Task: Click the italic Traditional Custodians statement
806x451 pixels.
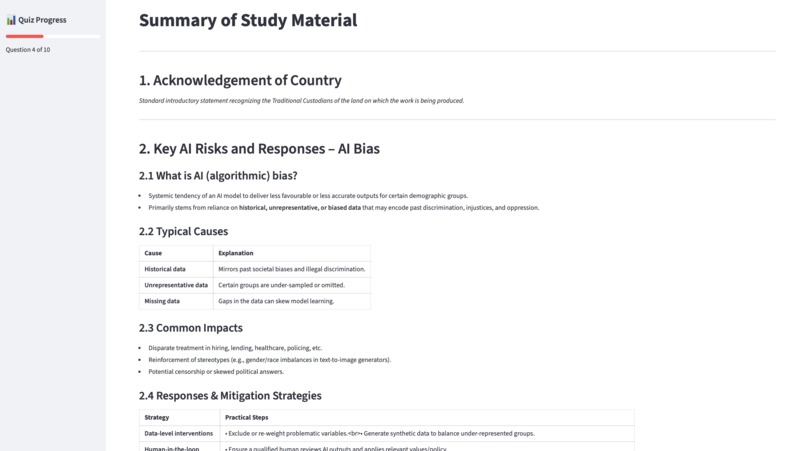Action: tap(301, 101)
